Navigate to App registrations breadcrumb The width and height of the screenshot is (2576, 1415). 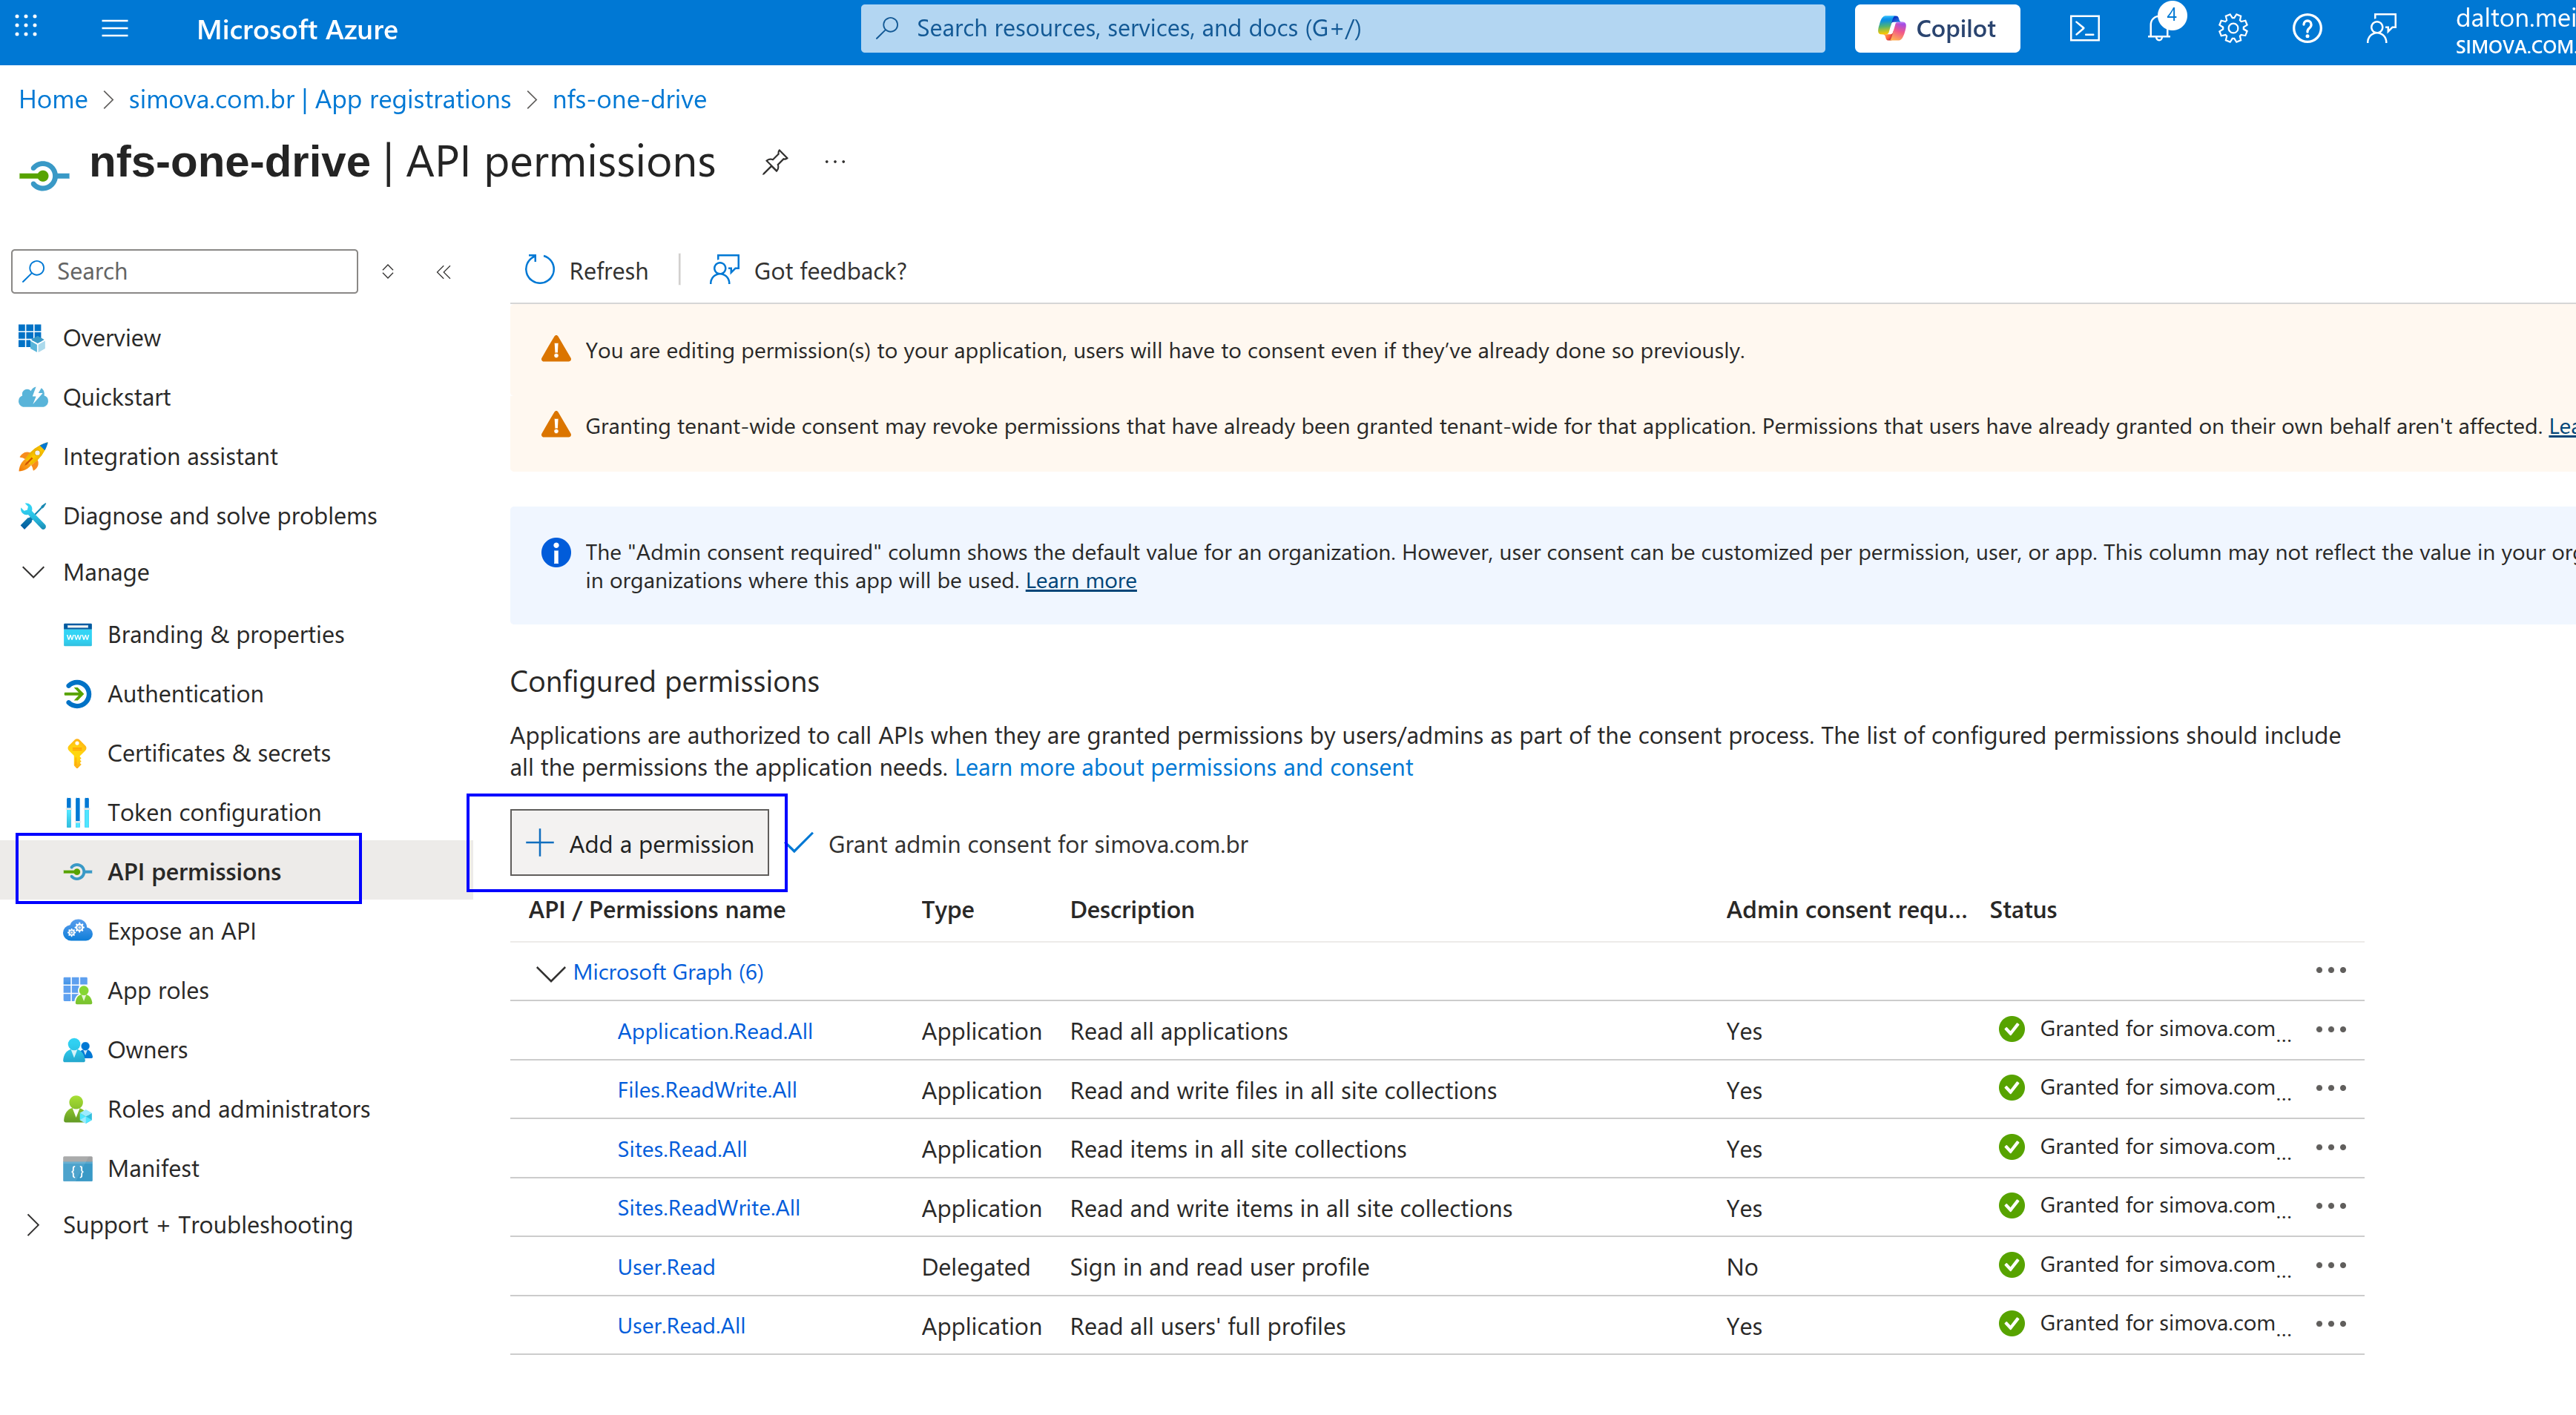(x=320, y=99)
